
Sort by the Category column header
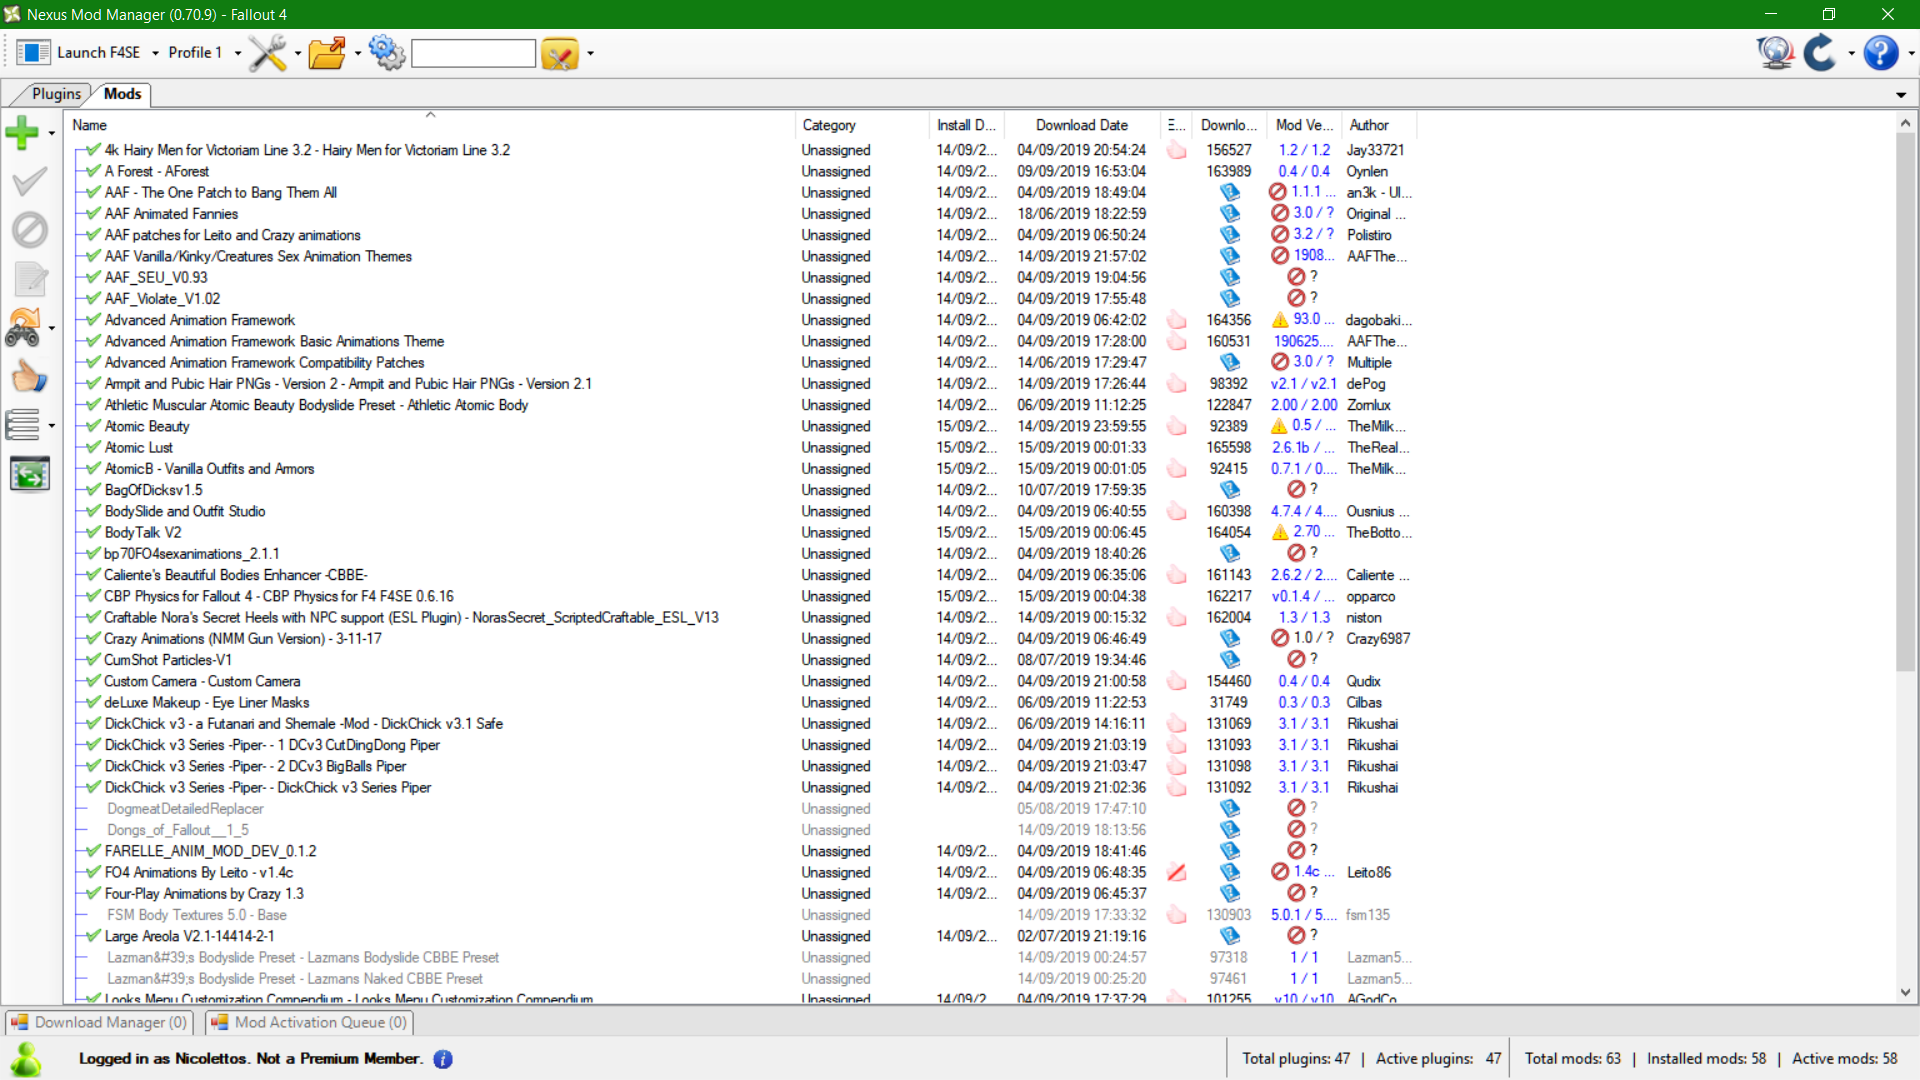click(x=862, y=125)
